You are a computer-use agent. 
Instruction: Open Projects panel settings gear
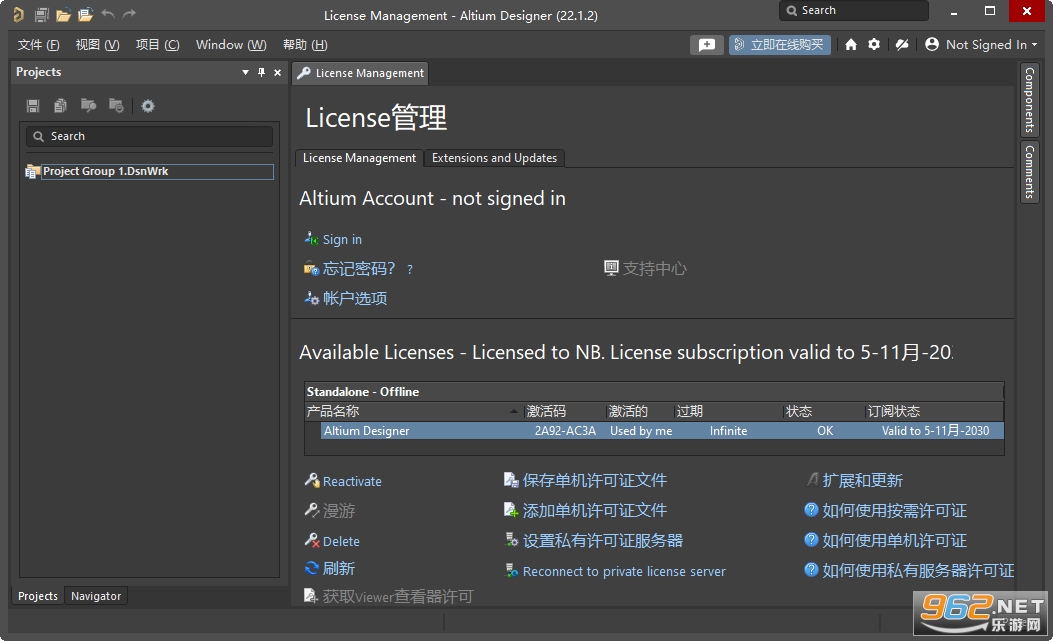tap(148, 105)
